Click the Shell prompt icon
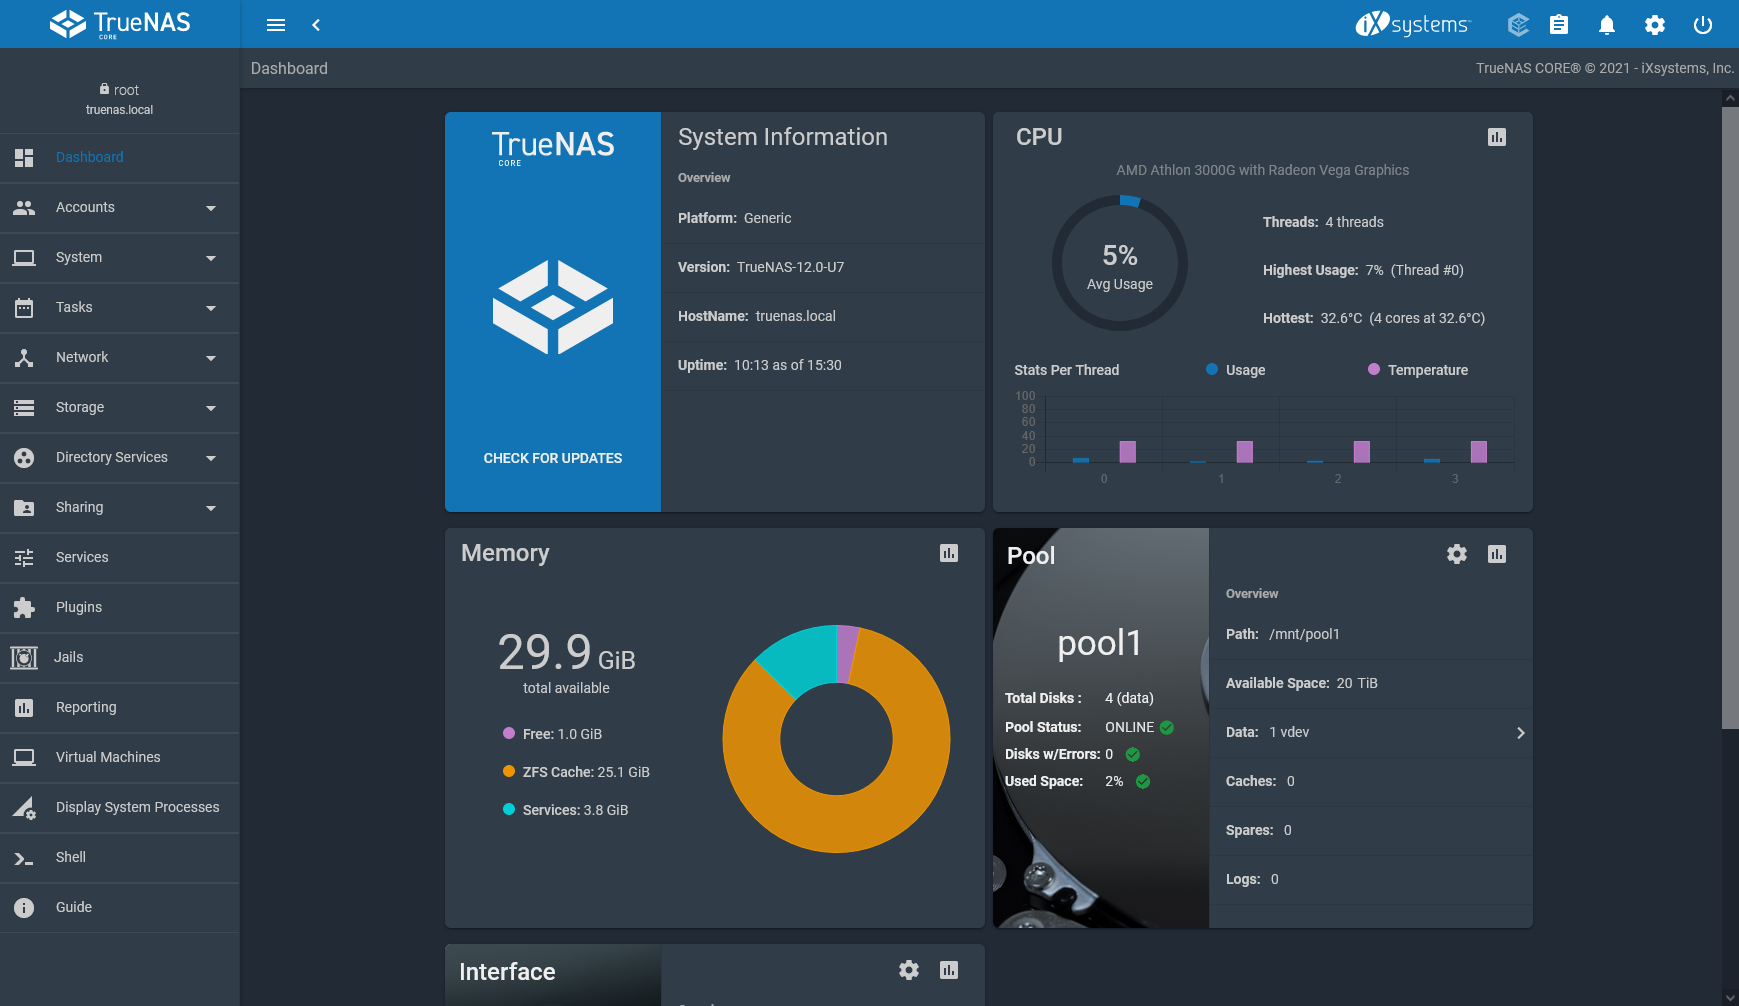Viewport: 1739px width, 1006px height. coord(24,858)
